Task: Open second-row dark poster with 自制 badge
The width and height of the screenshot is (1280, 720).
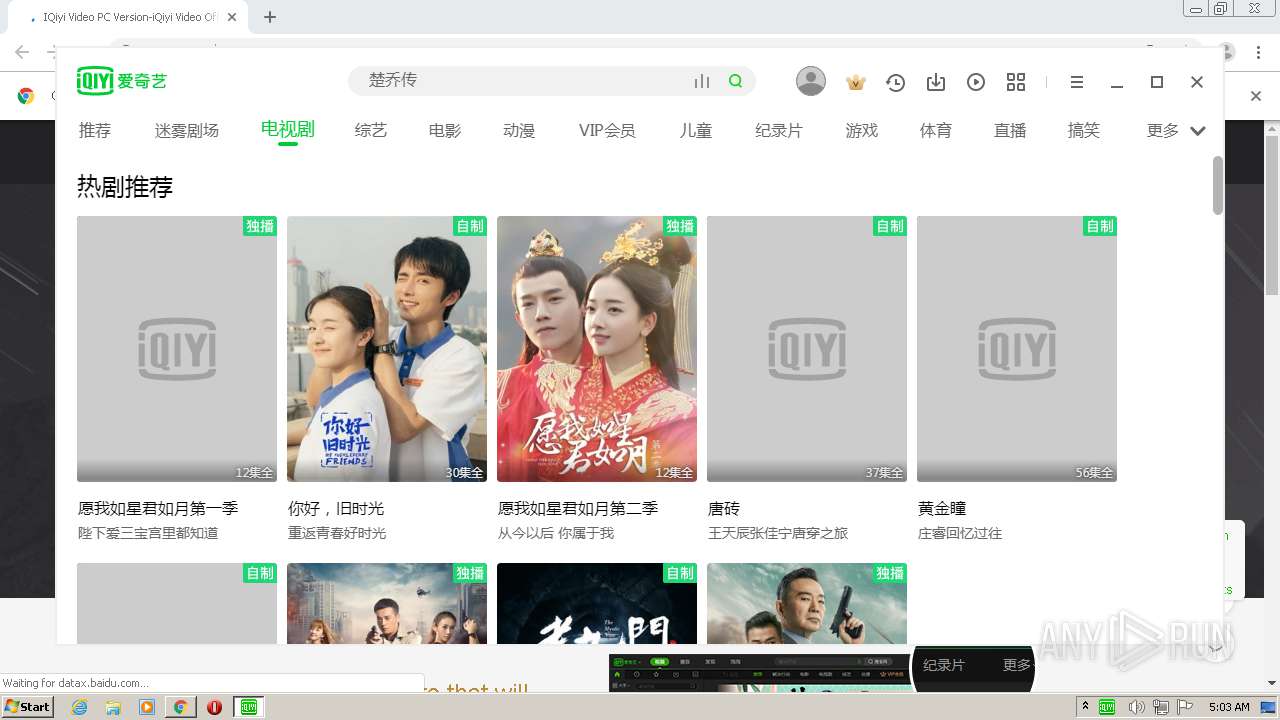Action: point(597,603)
